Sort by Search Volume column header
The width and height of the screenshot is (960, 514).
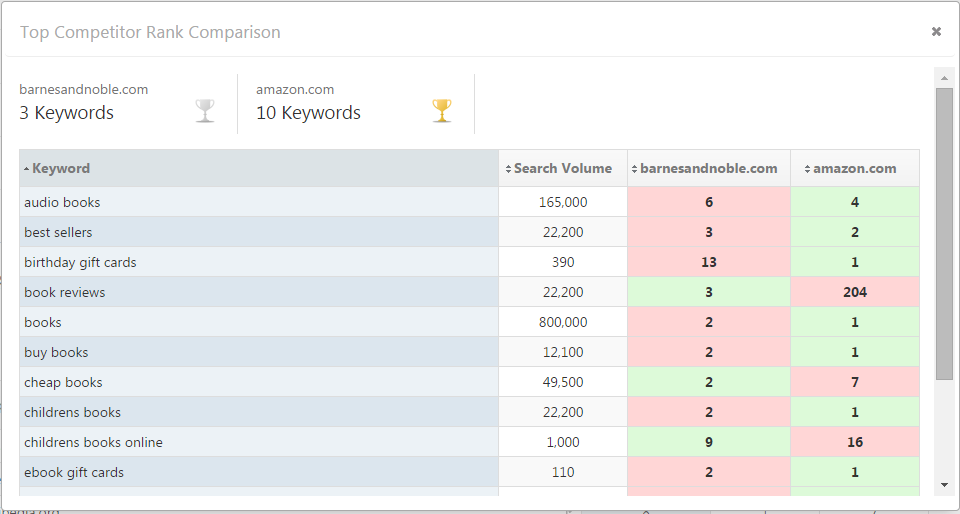[x=562, y=168]
